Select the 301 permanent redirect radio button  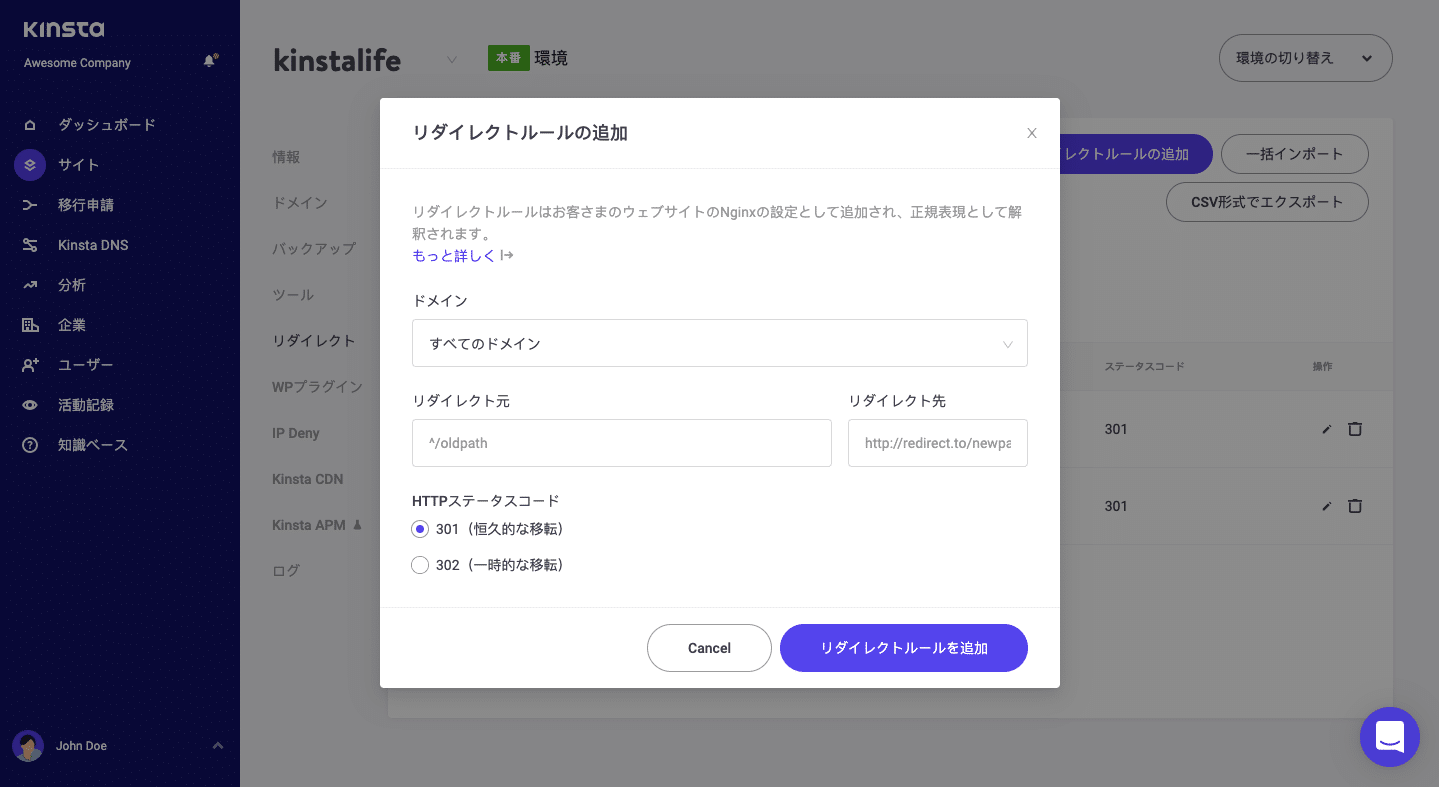(x=420, y=528)
